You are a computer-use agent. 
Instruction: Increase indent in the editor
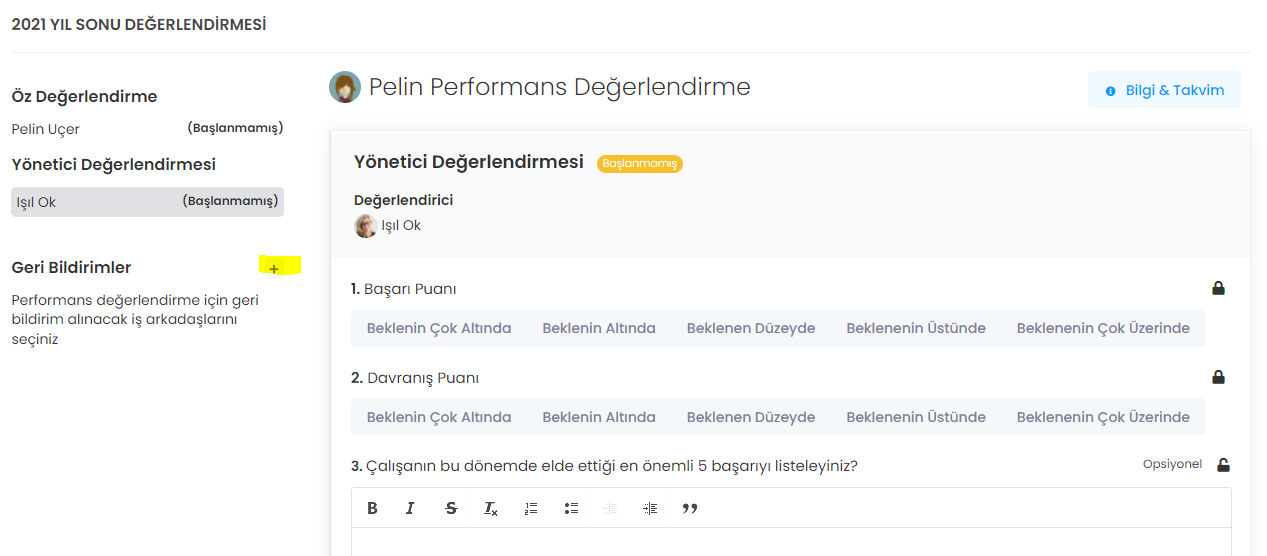(650, 508)
